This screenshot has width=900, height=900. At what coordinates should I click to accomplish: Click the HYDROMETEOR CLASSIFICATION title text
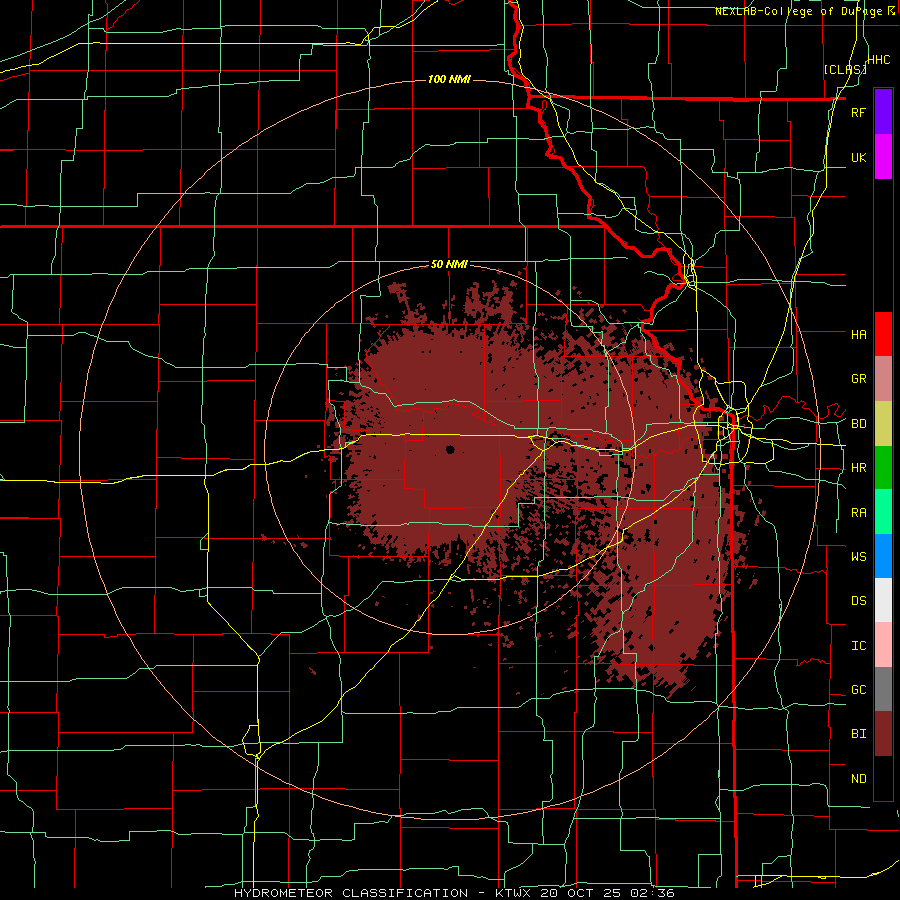click(351, 893)
